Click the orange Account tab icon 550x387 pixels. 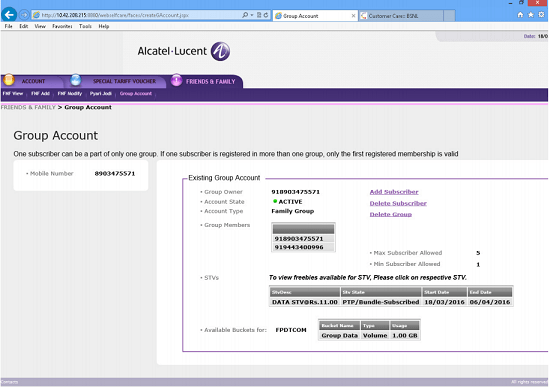click(9, 80)
